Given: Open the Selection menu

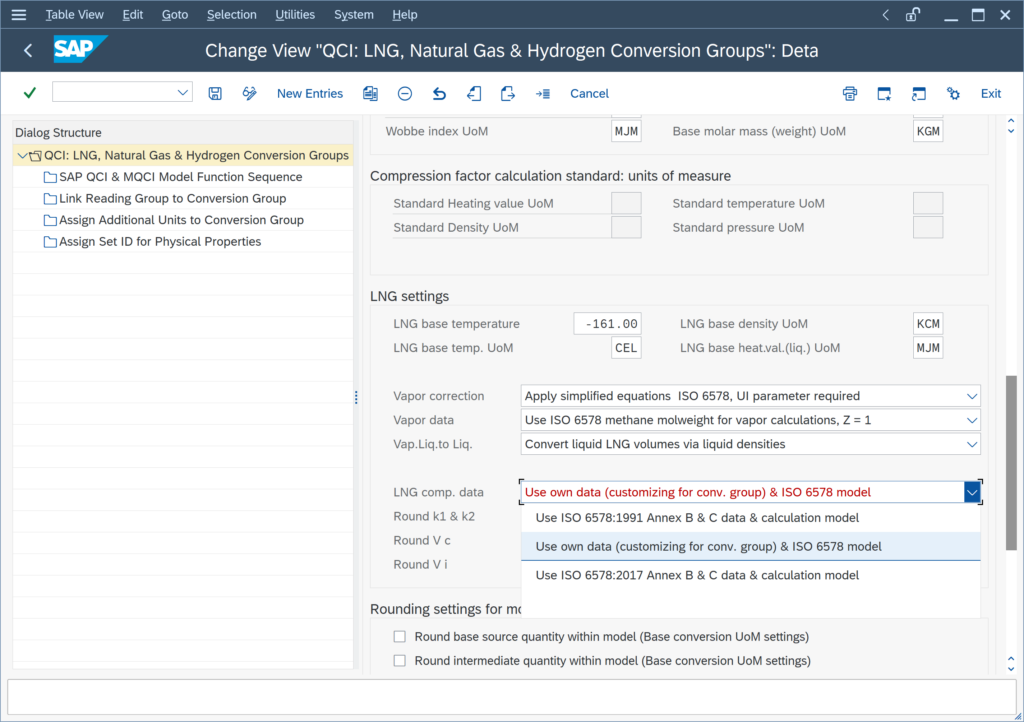Looking at the screenshot, I should coord(232,14).
